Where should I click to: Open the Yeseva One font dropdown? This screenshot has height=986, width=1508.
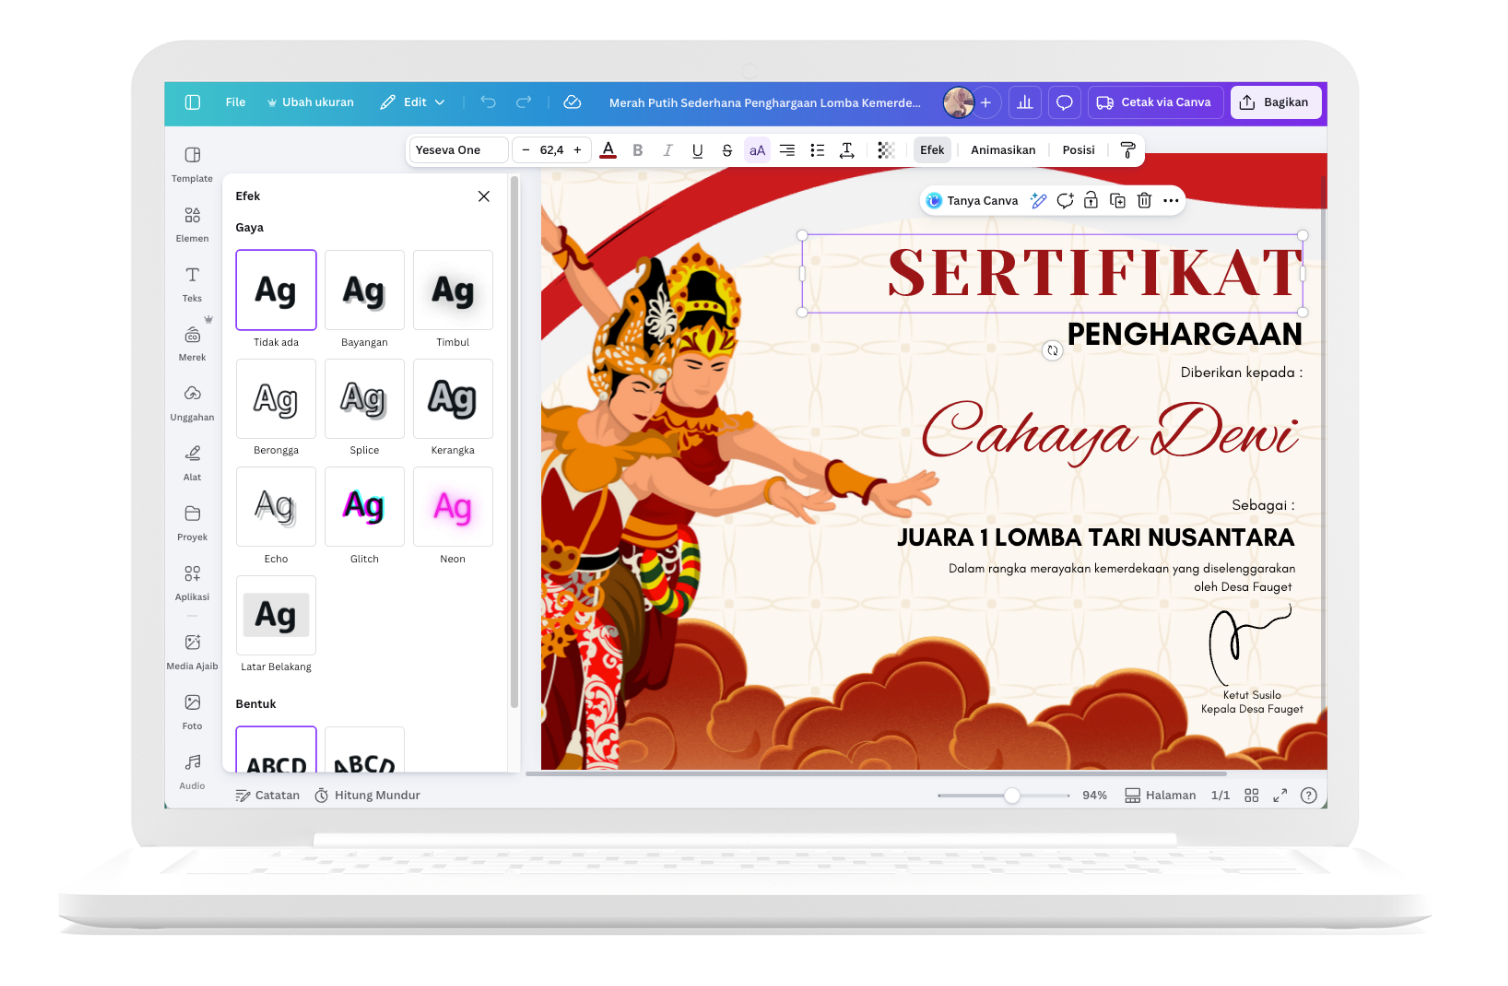point(457,149)
